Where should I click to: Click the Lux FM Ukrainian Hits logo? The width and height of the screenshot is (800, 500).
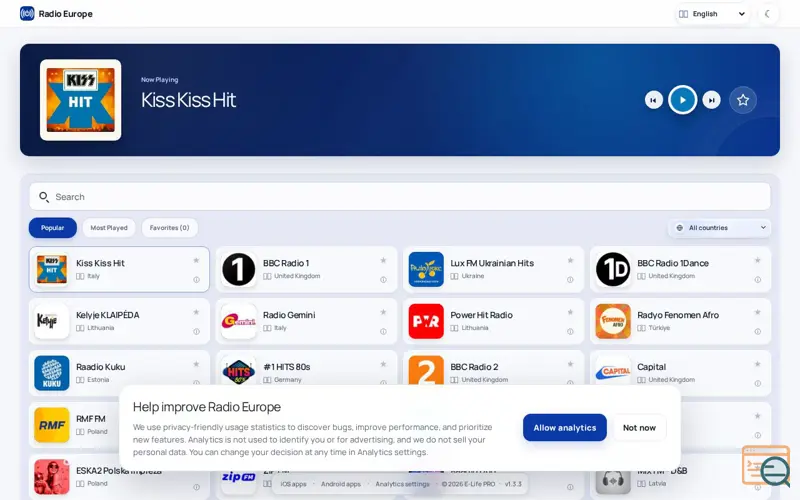click(x=426, y=269)
